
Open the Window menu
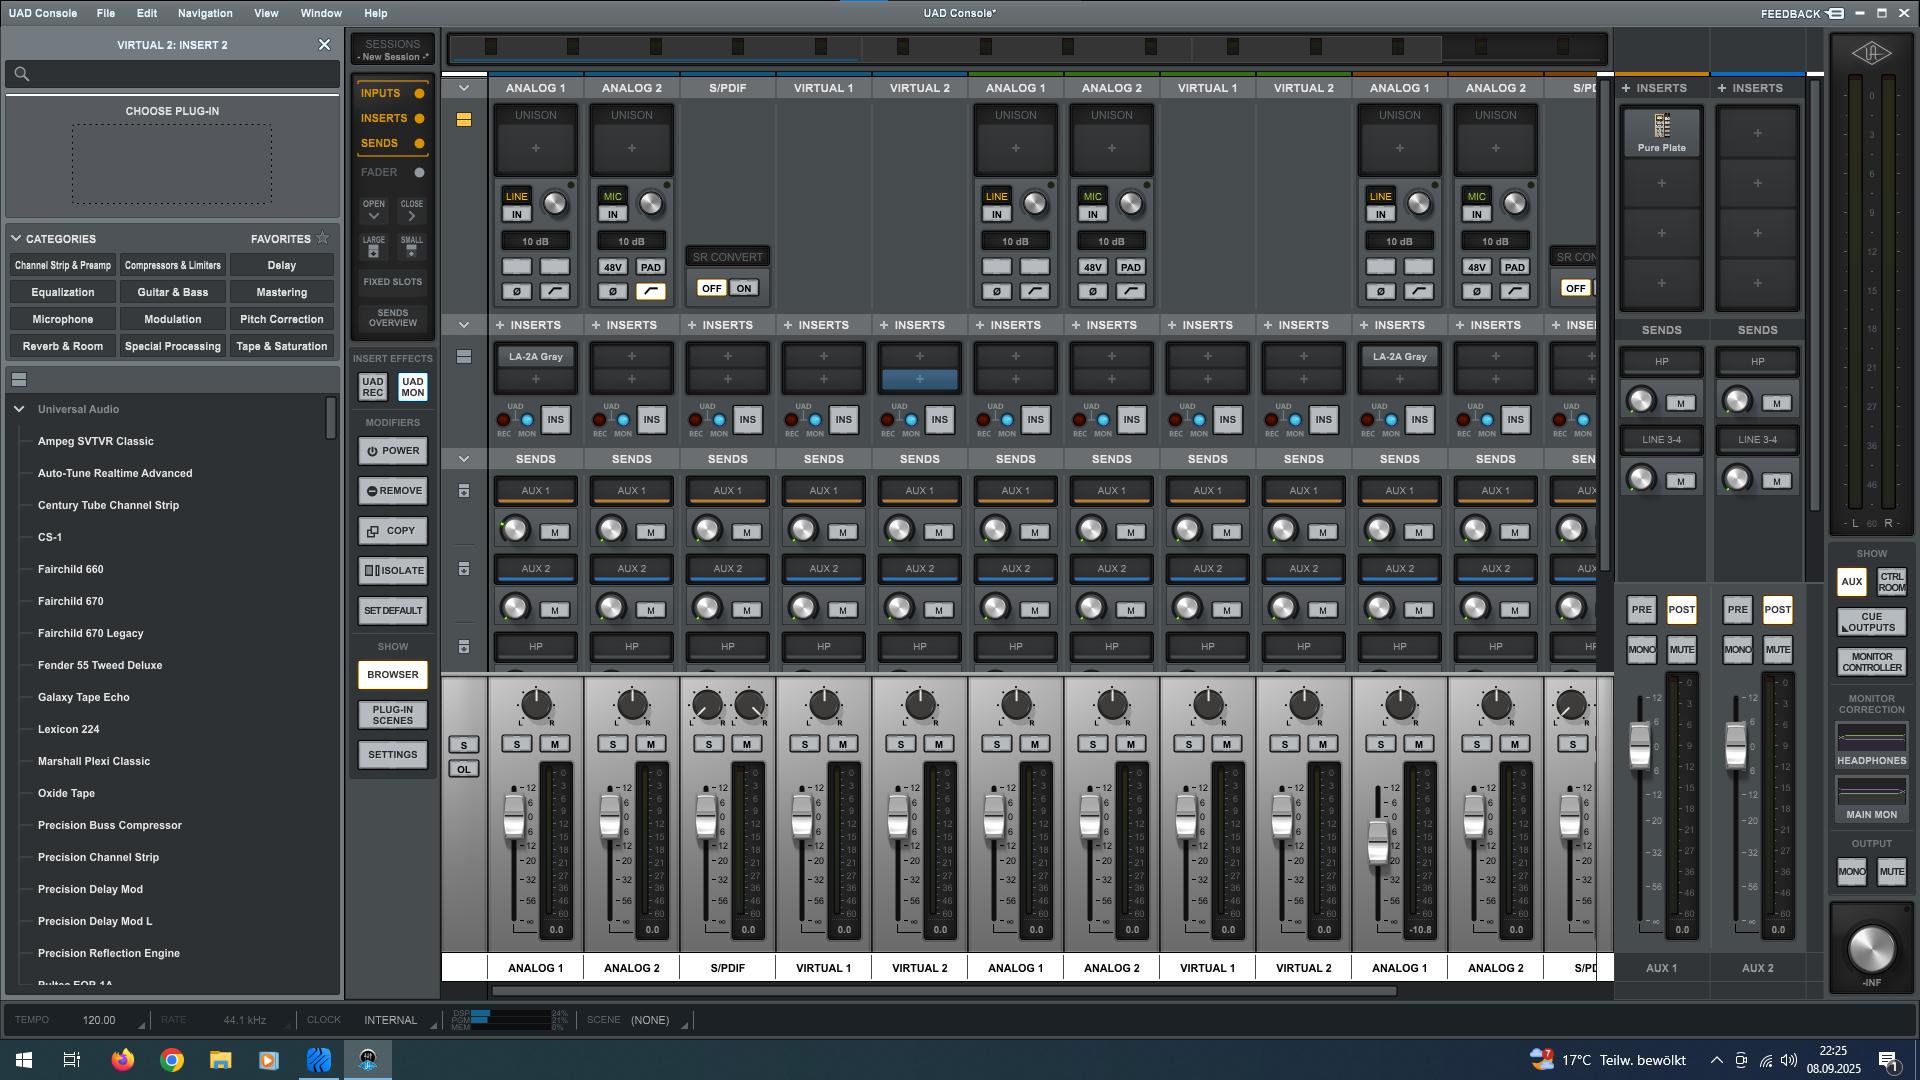click(321, 13)
